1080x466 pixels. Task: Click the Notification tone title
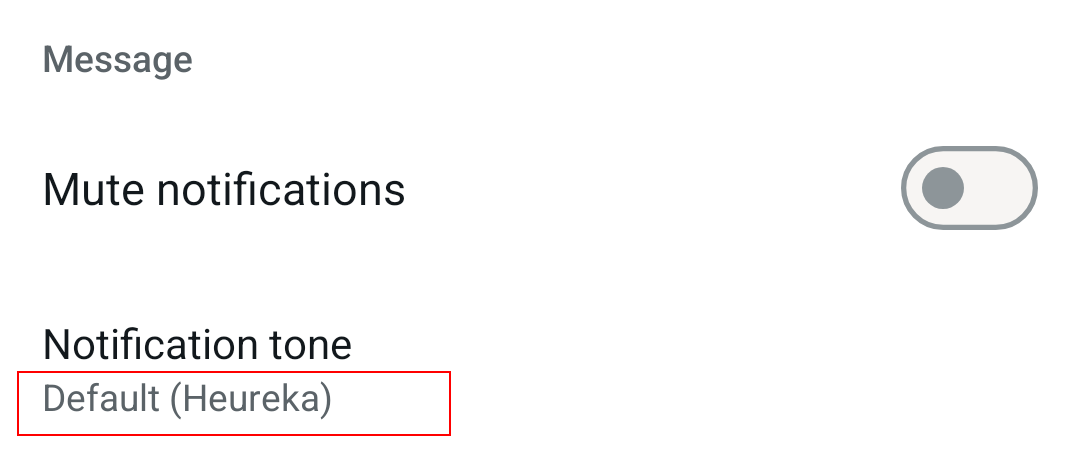tap(197, 346)
